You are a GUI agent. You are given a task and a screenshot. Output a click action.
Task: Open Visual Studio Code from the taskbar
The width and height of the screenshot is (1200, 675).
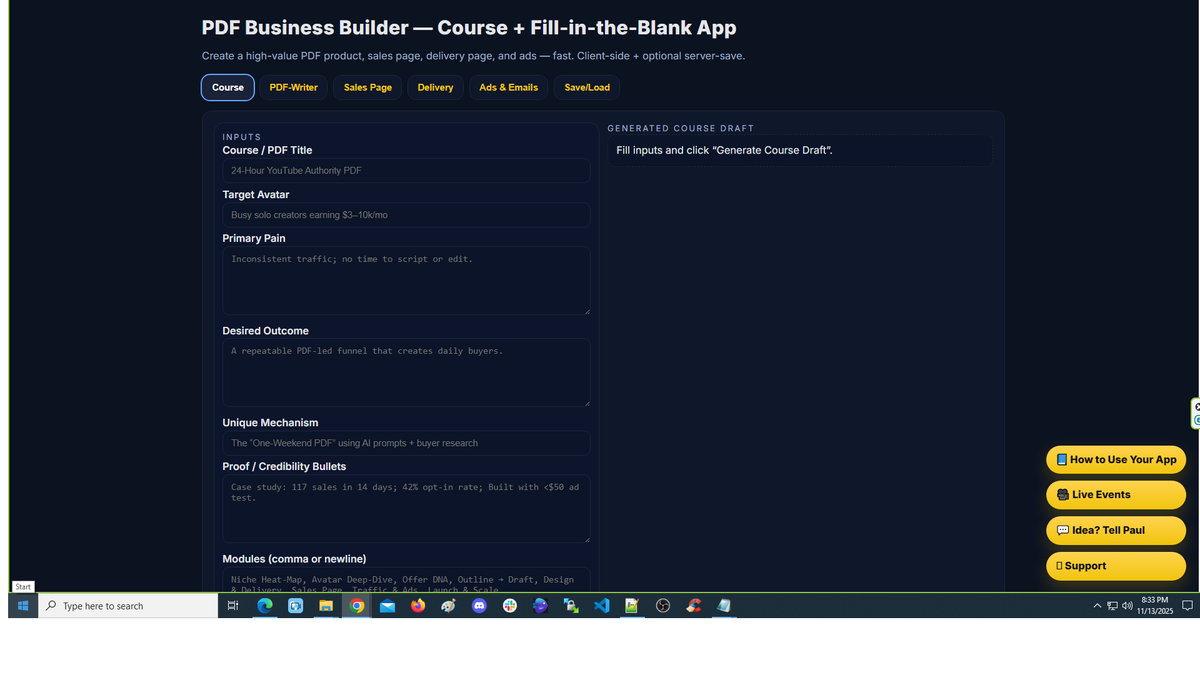click(x=601, y=606)
